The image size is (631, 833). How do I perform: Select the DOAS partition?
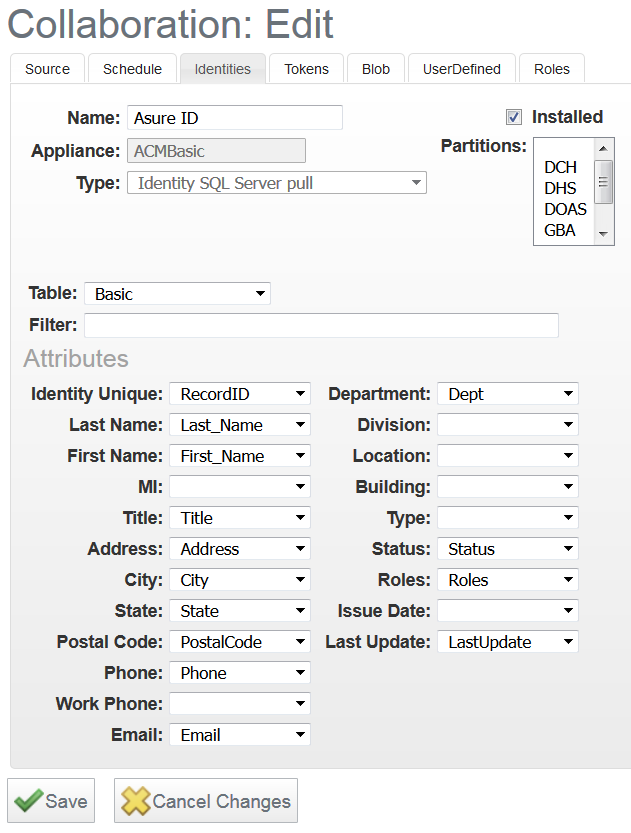coord(568,204)
